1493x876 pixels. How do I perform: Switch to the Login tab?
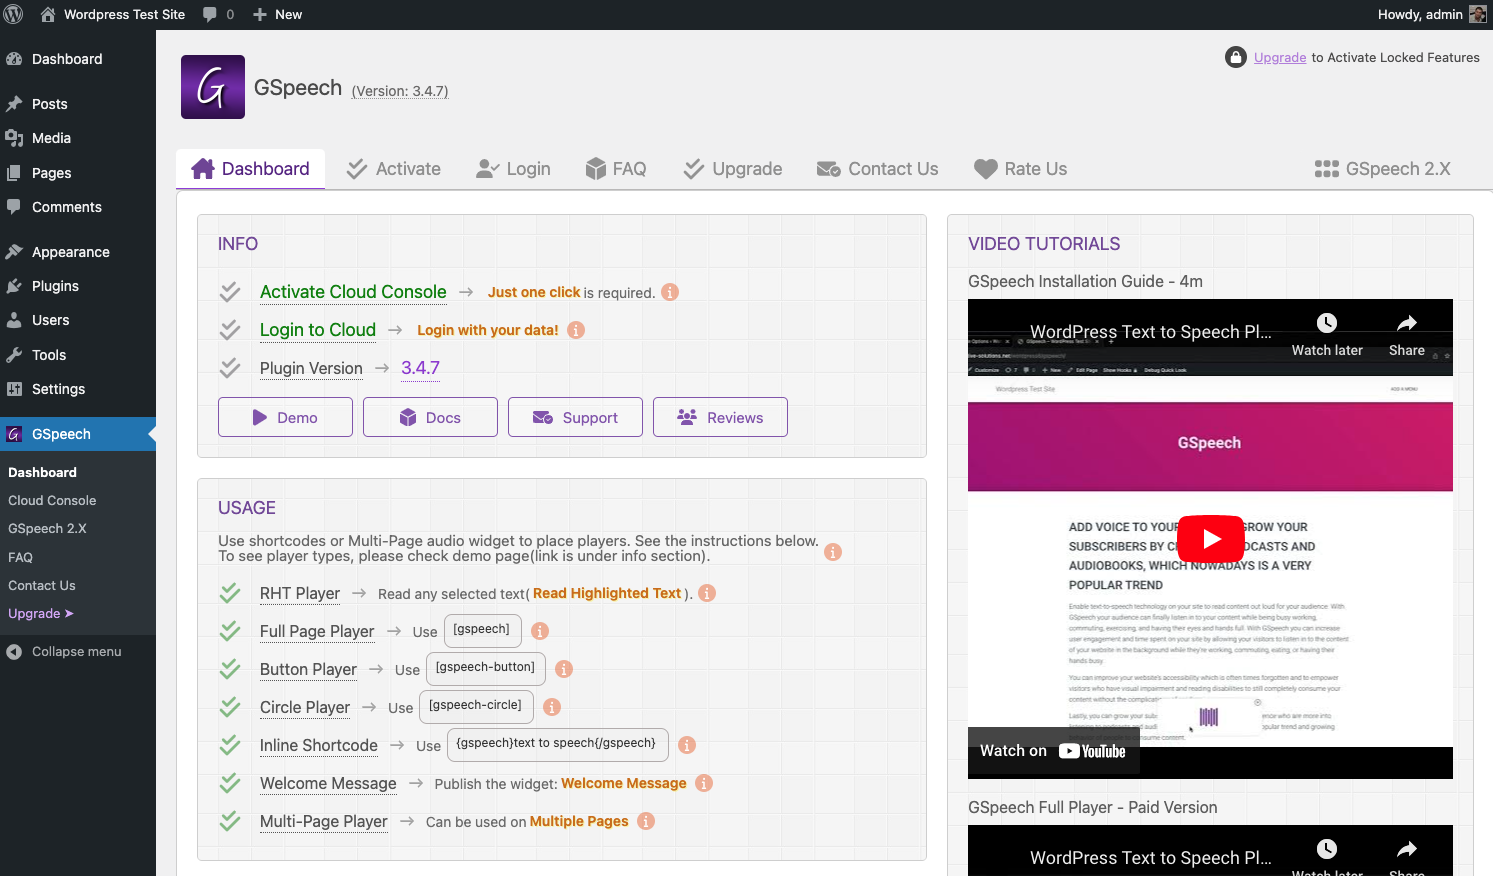pyautogui.click(x=513, y=169)
